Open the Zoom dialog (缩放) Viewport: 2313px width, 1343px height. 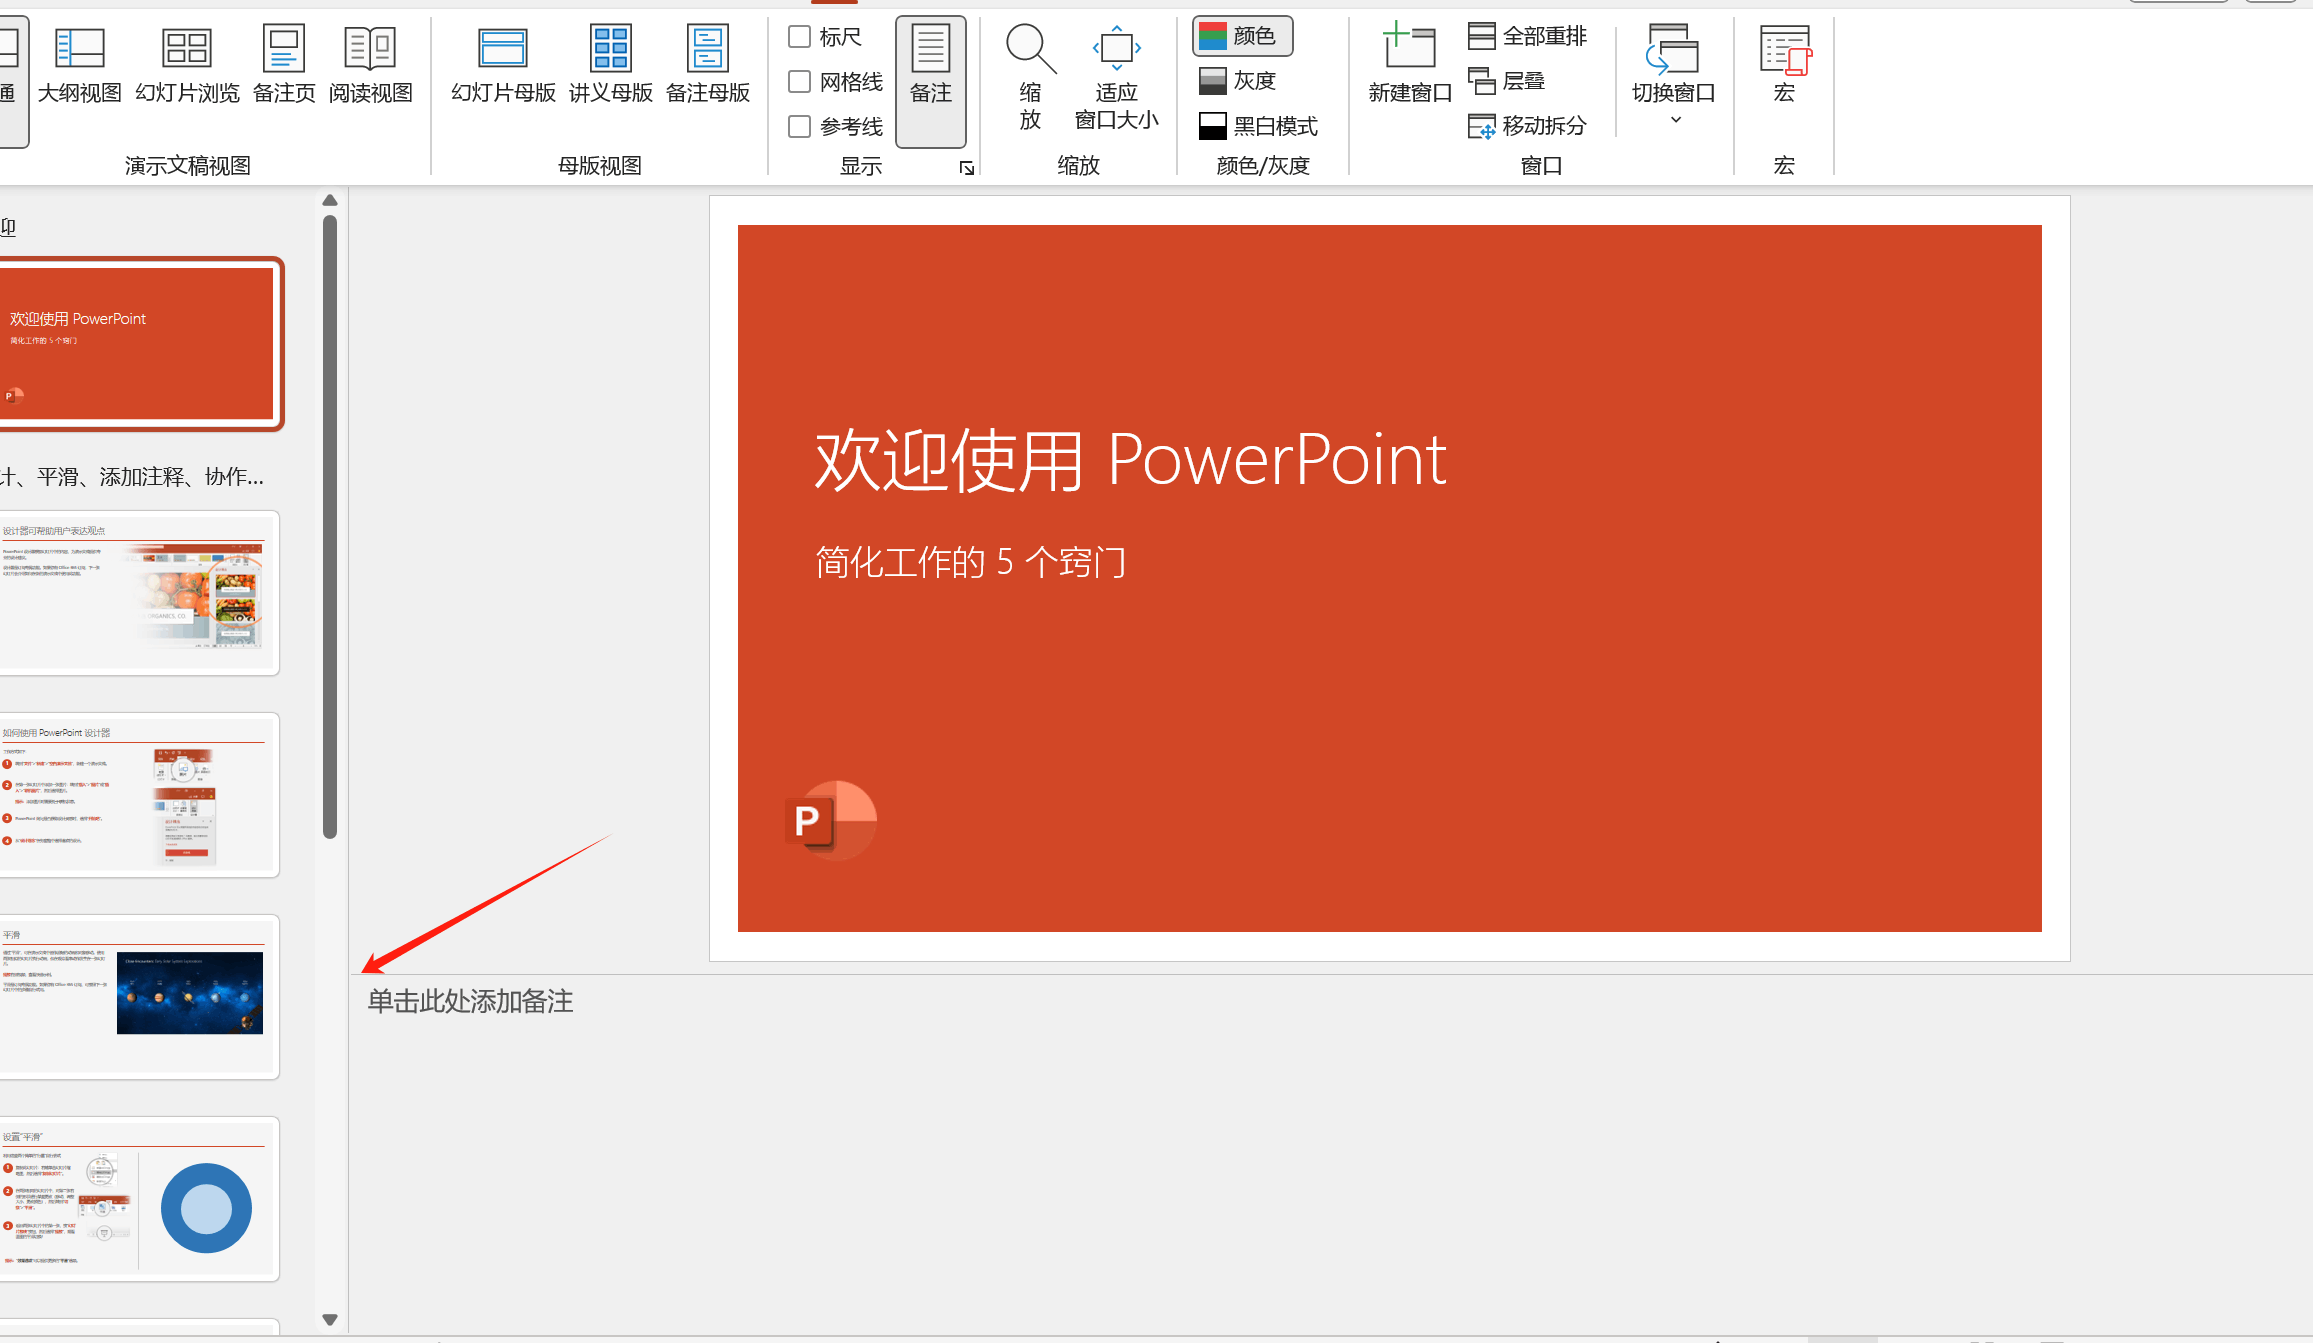click(1030, 78)
